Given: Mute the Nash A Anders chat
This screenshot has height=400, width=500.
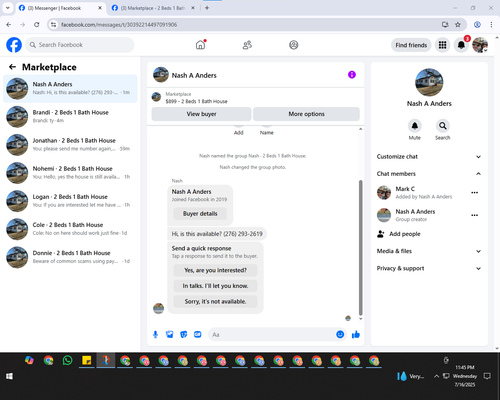Looking at the screenshot, I should pos(414,126).
